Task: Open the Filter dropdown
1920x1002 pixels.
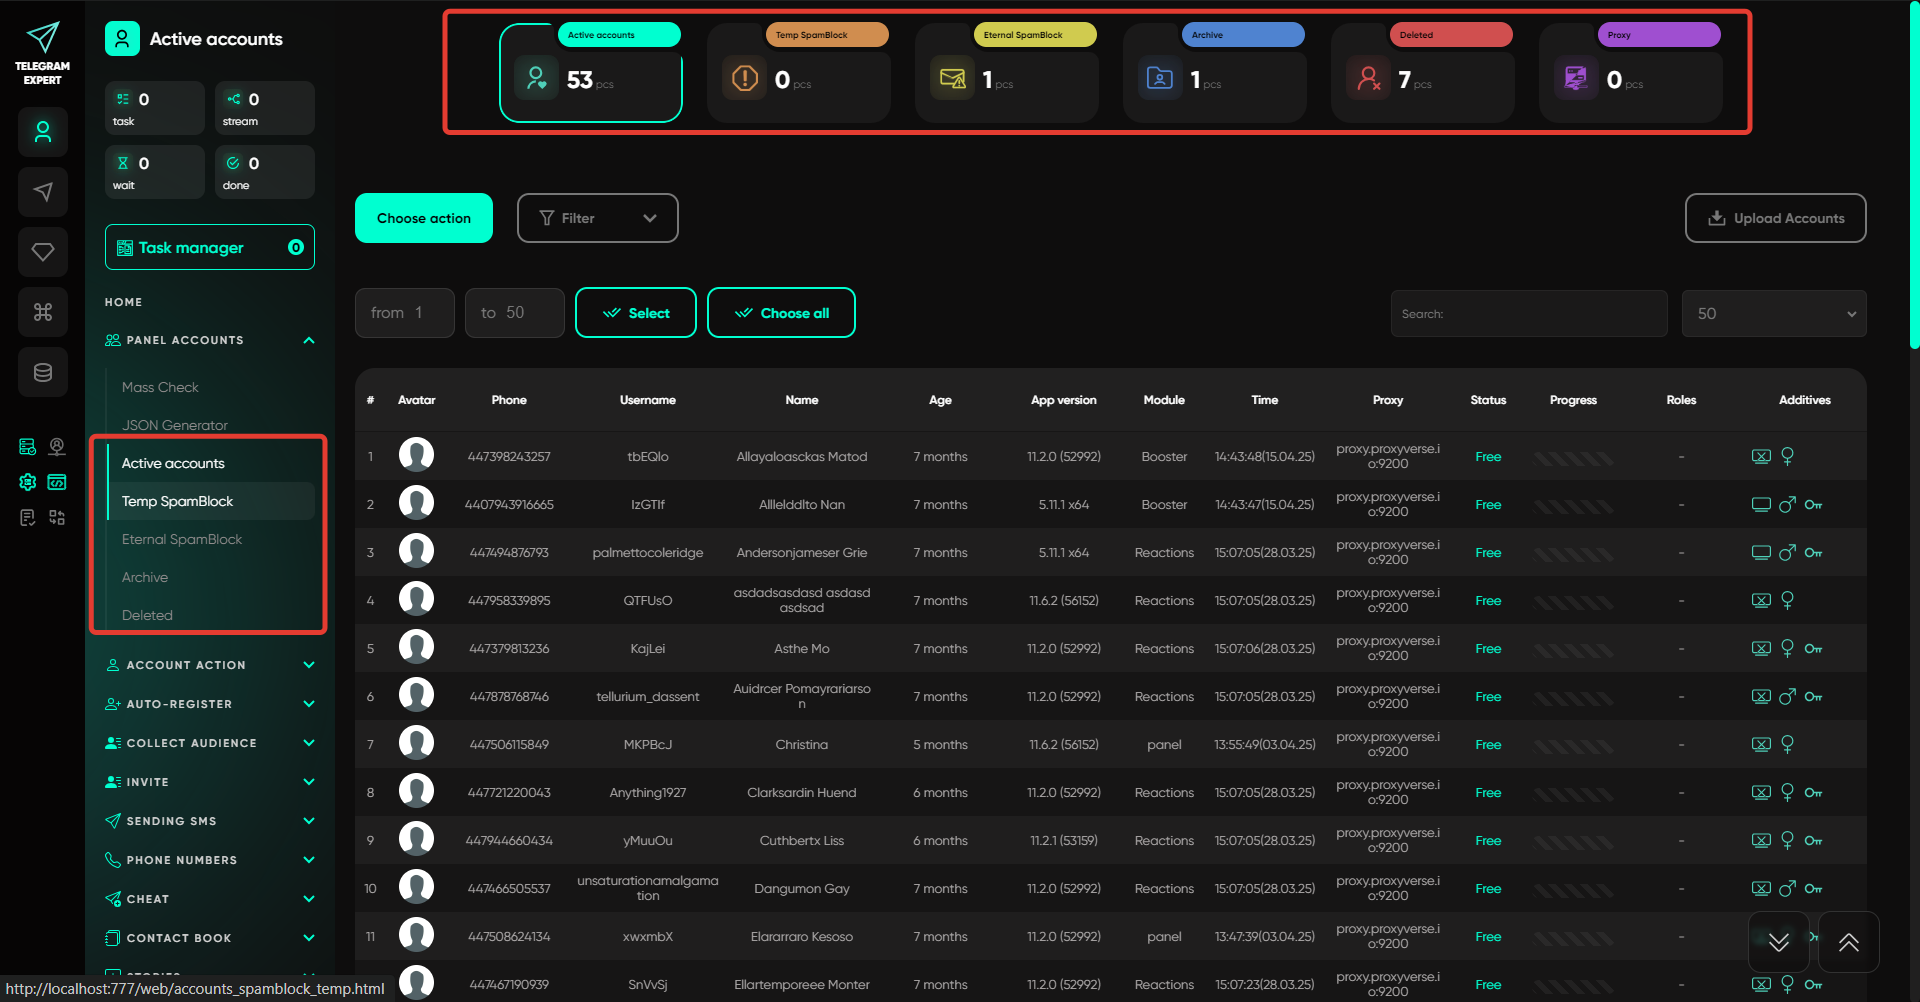Action: pos(597,218)
